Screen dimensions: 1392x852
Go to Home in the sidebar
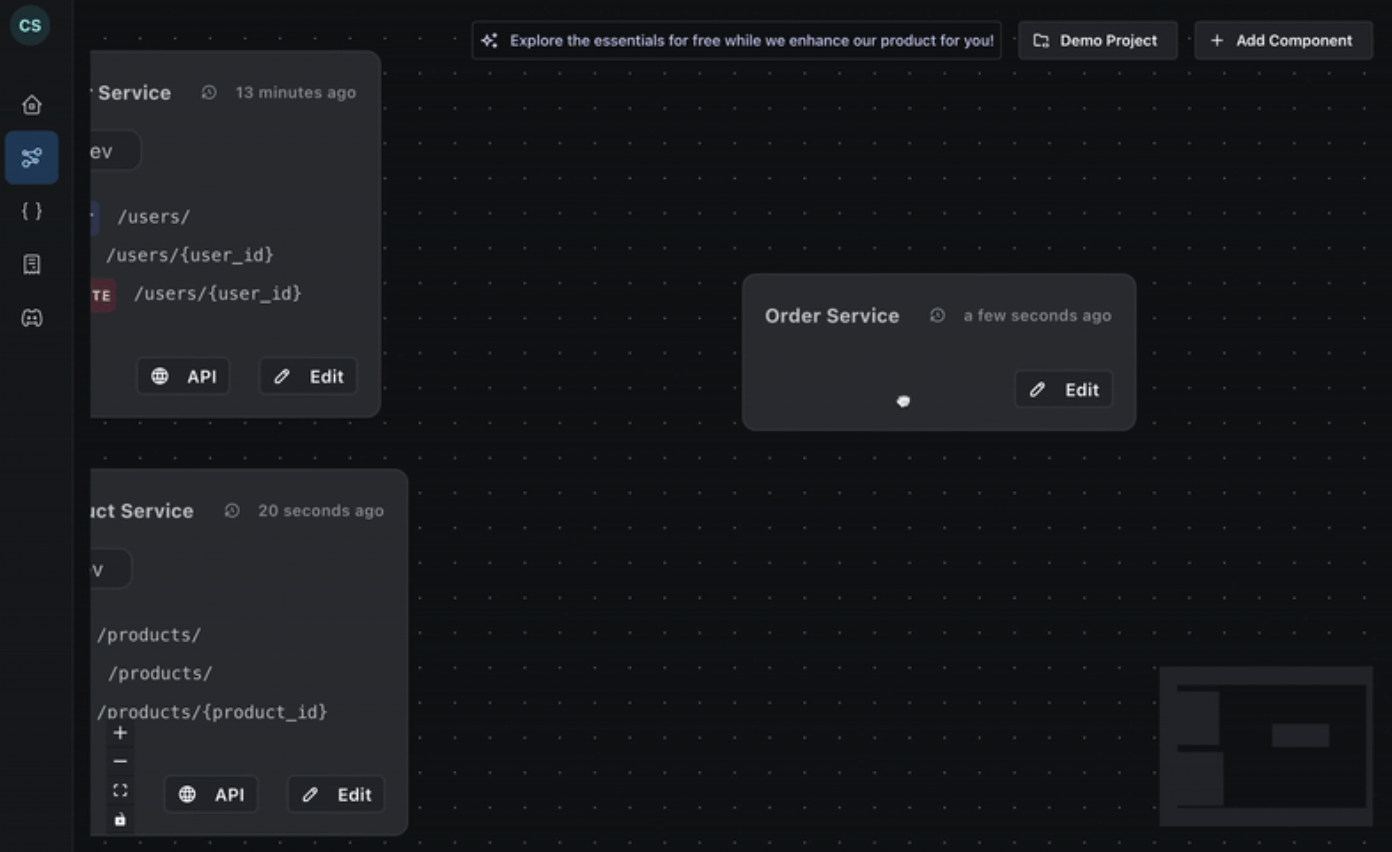pyautogui.click(x=32, y=105)
